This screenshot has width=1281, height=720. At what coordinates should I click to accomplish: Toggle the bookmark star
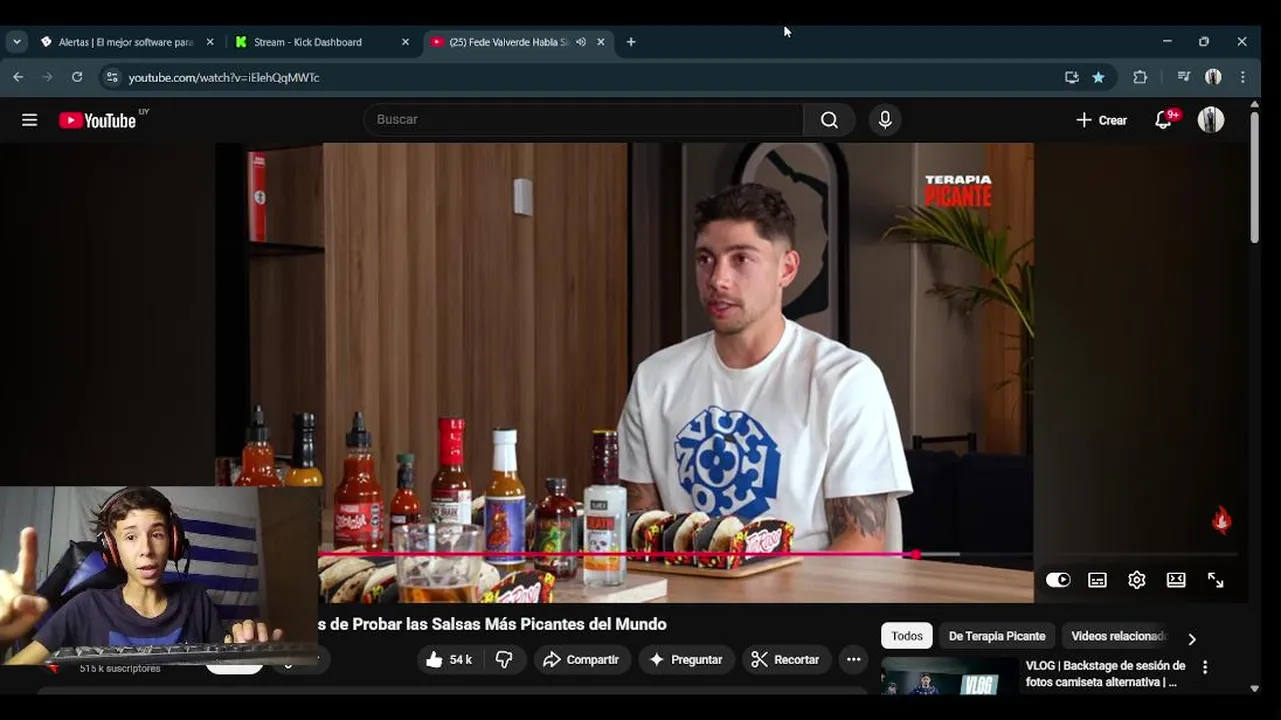(1098, 77)
